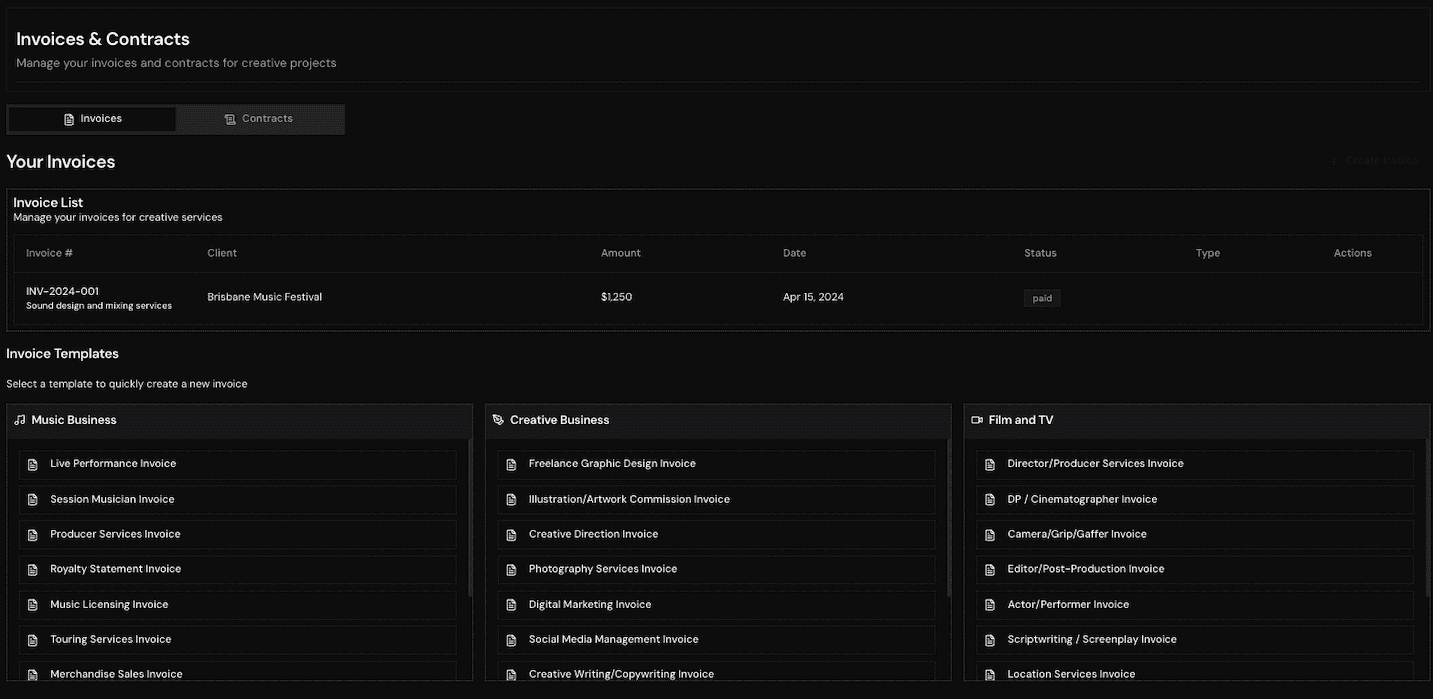This screenshot has width=1433, height=699.
Task: Click the paid status badge
Action: 1042,298
